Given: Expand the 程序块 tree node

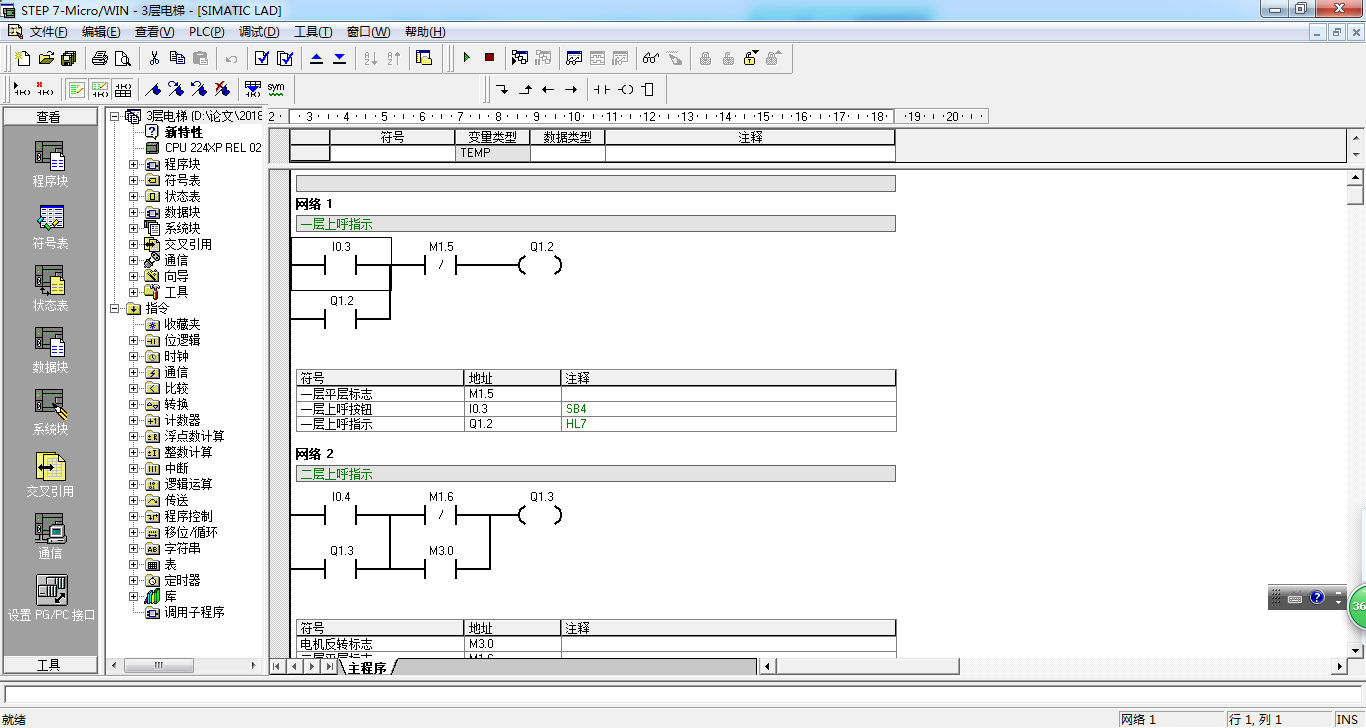Looking at the screenshot, I should pos(134,164).
